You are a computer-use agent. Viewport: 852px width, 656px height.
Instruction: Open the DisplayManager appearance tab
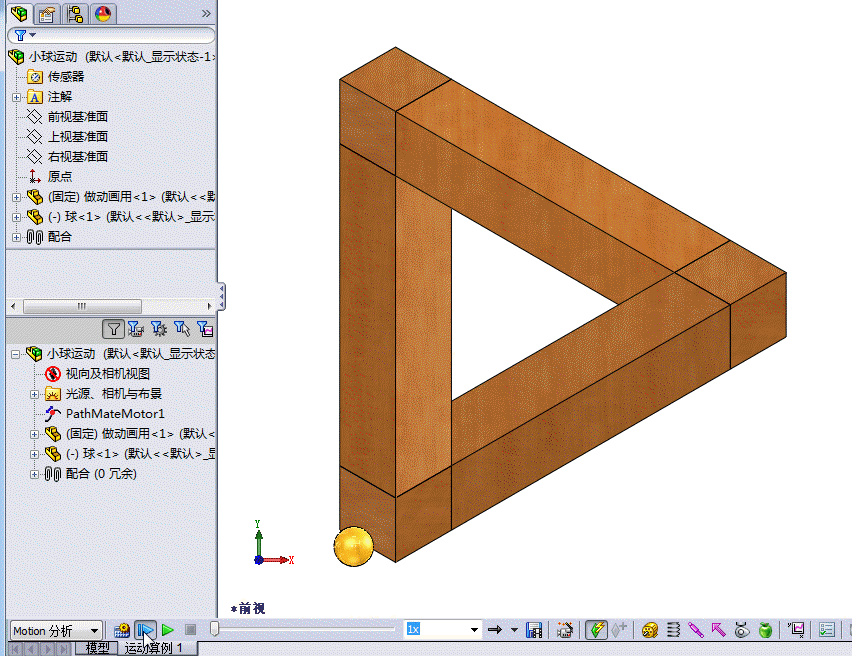tap(103, 14)
